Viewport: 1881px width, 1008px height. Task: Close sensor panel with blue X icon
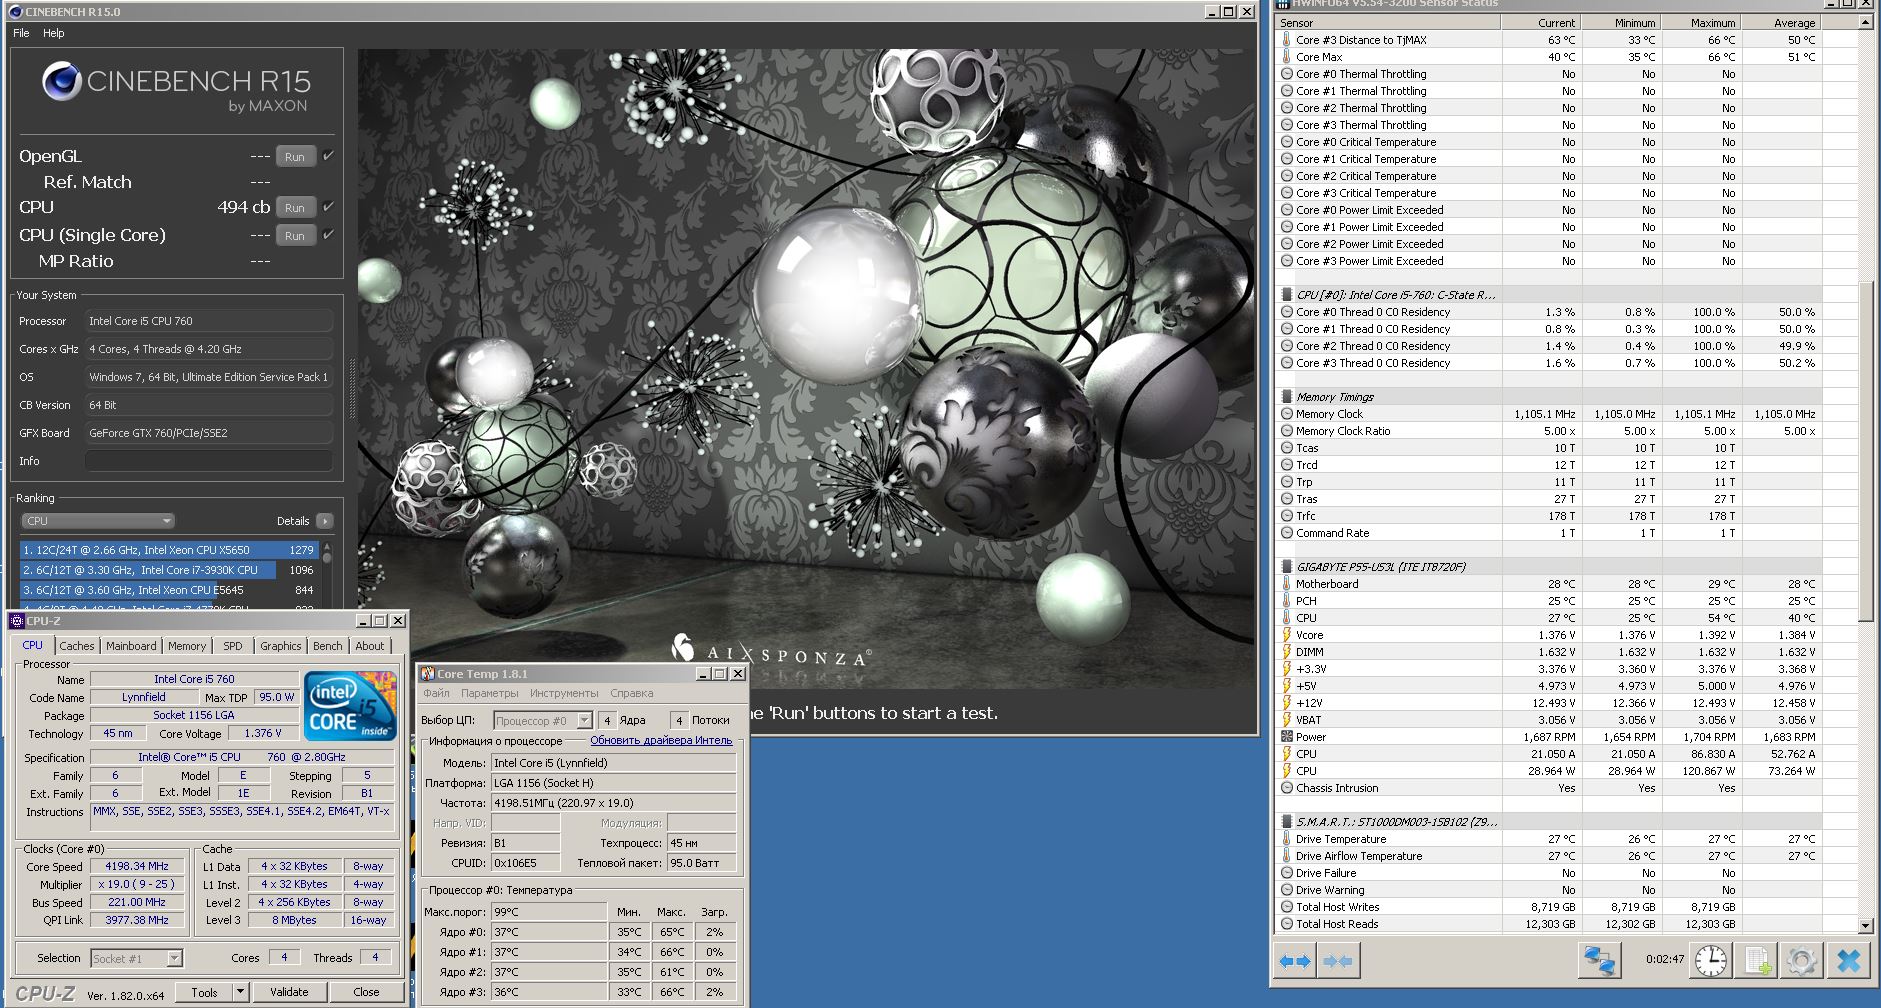pyautogui.click(x=1848, y=961)
